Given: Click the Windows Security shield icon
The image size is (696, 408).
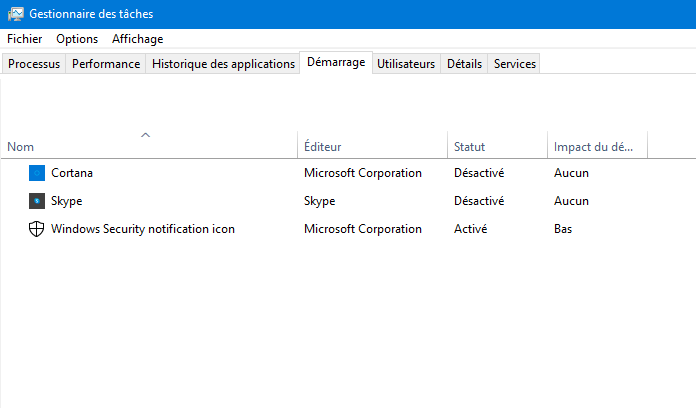Looking at the screenshot, I should (36, 229).
